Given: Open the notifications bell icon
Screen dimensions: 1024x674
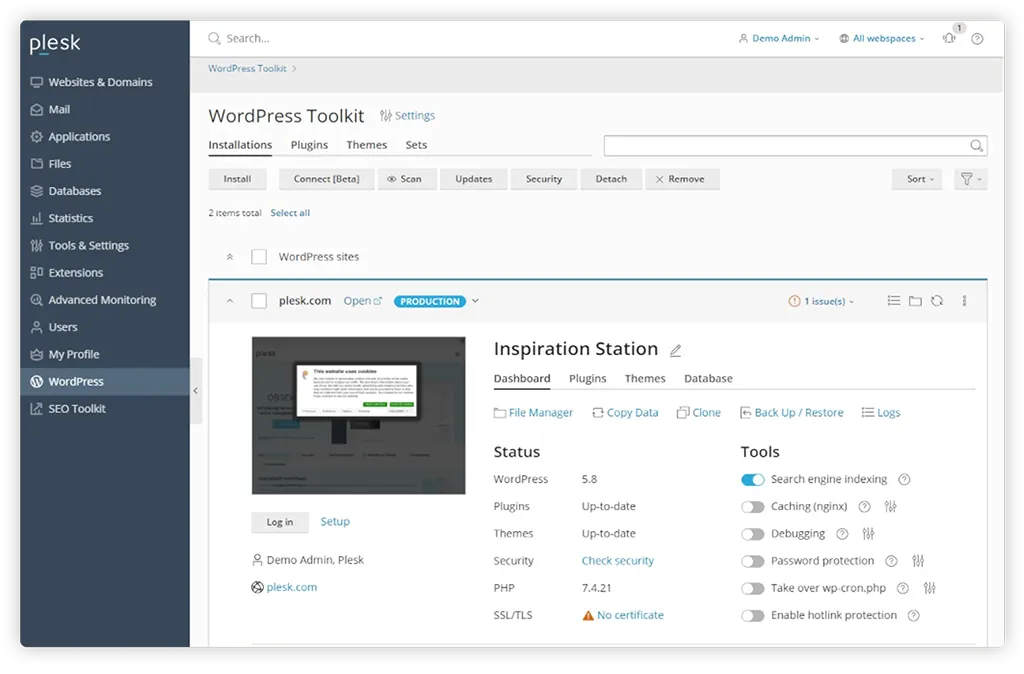Looking at the screenshot, I should pos(948,37).
